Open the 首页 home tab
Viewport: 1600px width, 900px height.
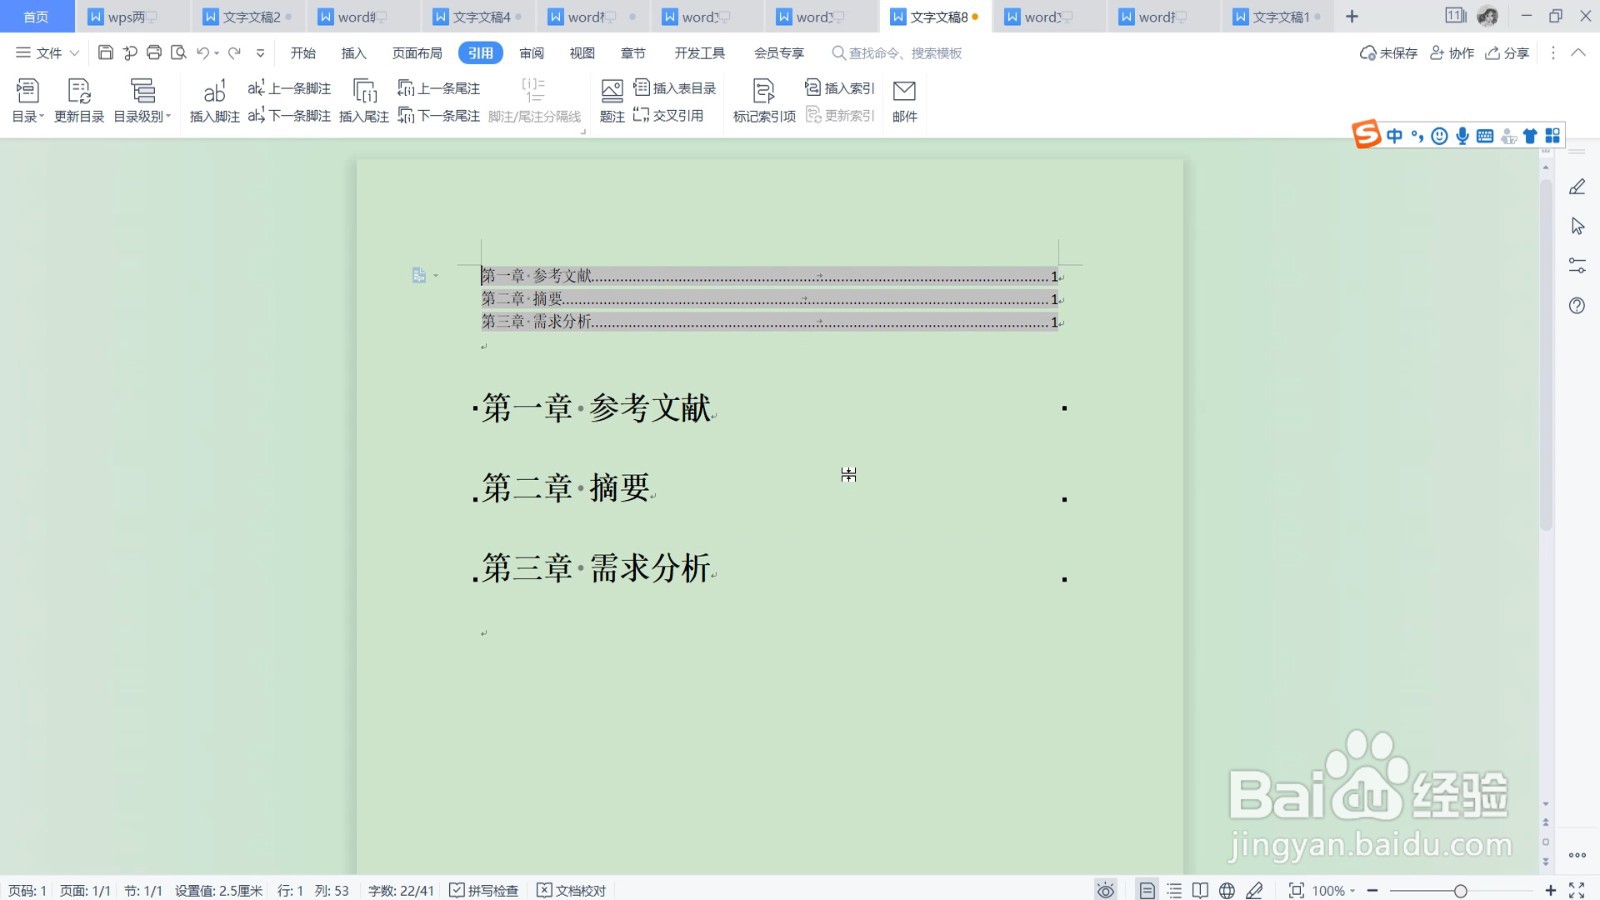36,16
